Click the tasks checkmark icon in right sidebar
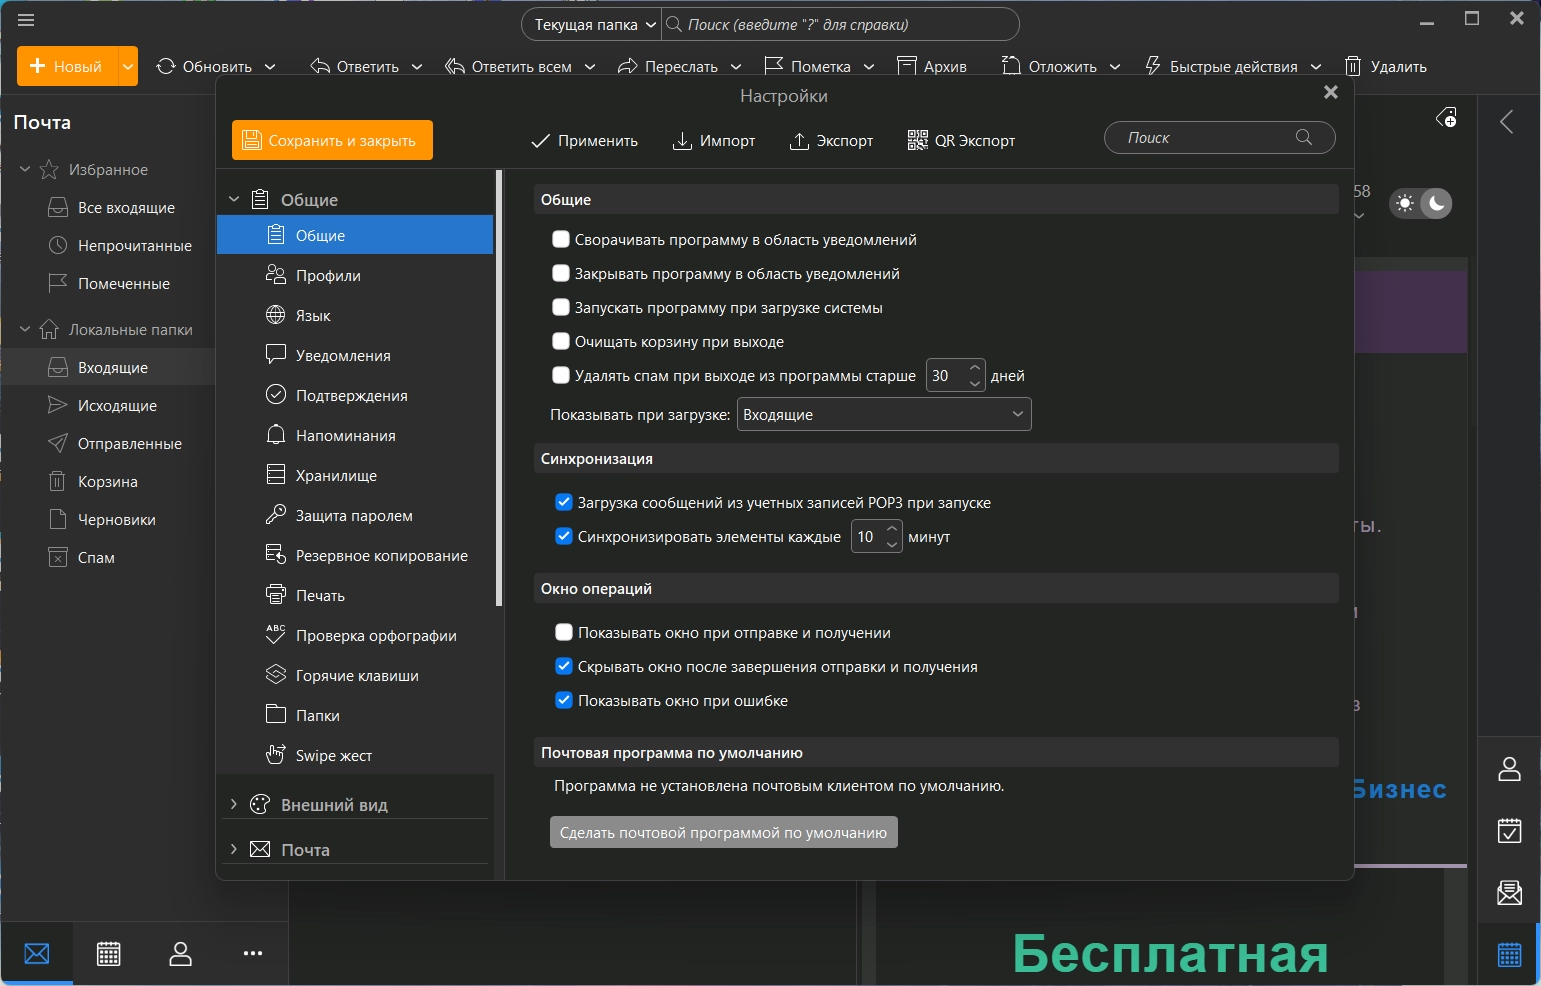The width and height of the screenshot is (1541, 986). pyautogui.click(x=1510, y=831)
